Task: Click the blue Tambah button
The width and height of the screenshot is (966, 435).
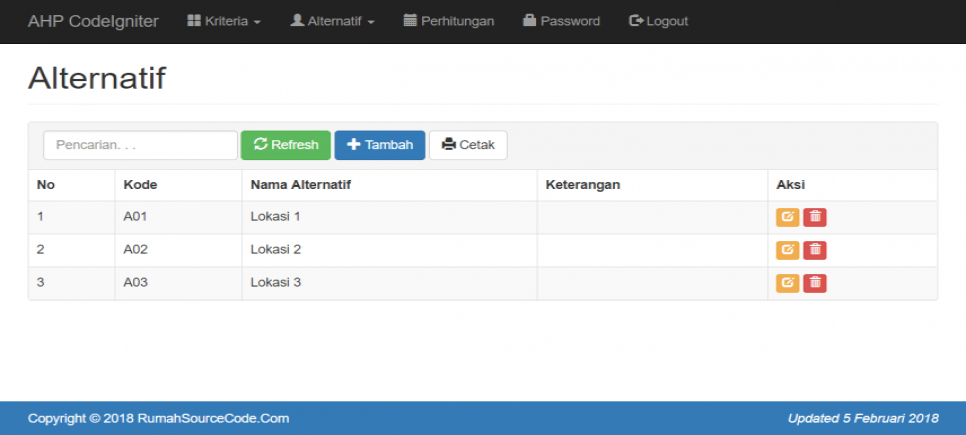Action: coord(380,145)
